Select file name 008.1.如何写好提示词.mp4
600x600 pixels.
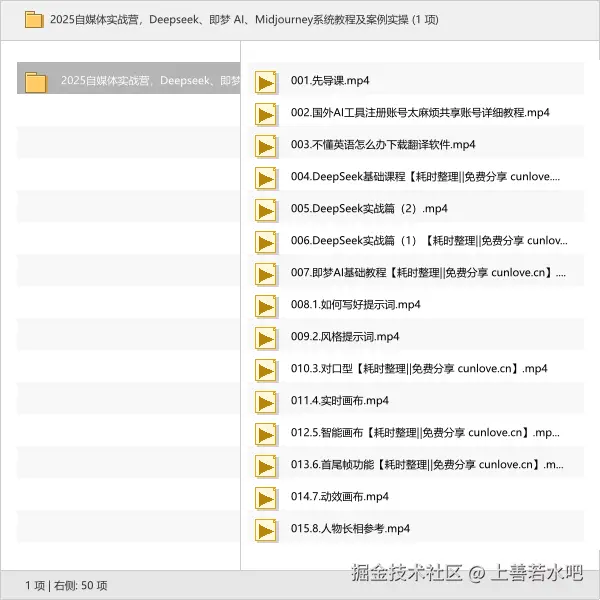(x=355, y=305)
